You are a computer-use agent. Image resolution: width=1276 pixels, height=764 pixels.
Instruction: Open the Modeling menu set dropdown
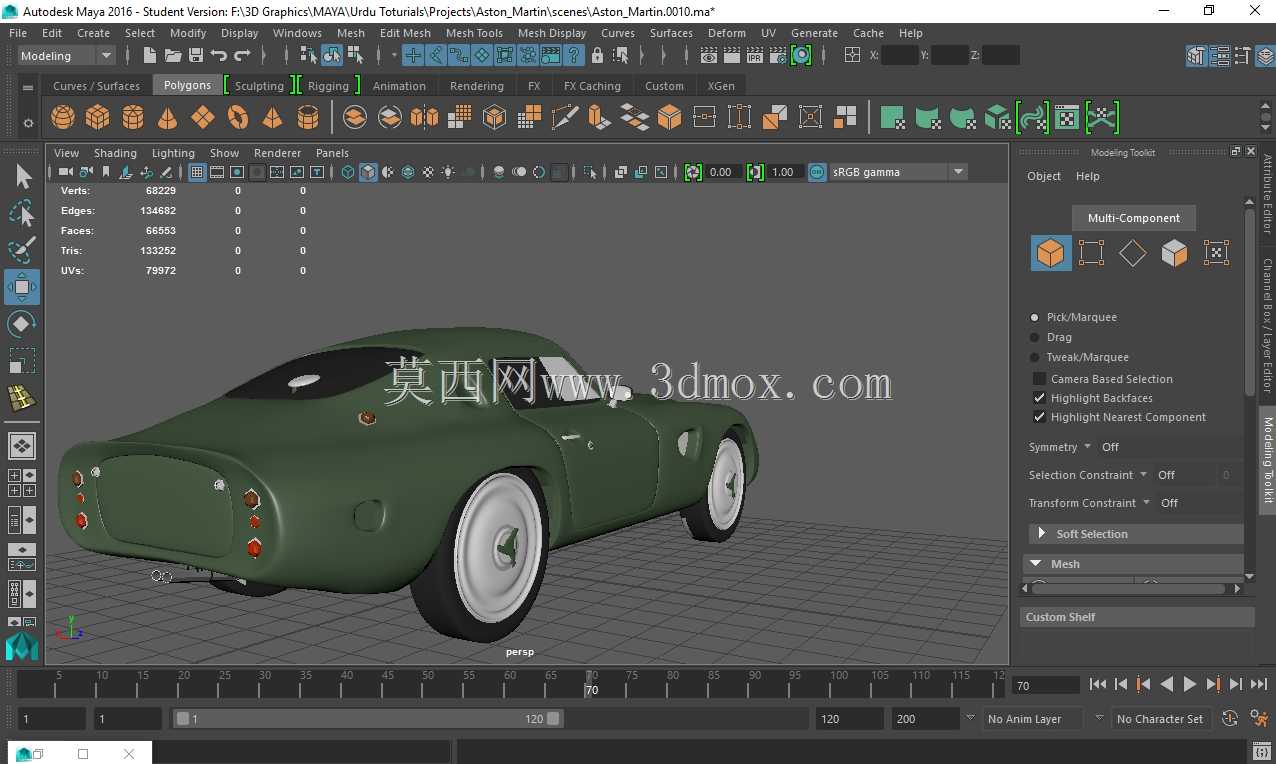coord(67,56)
